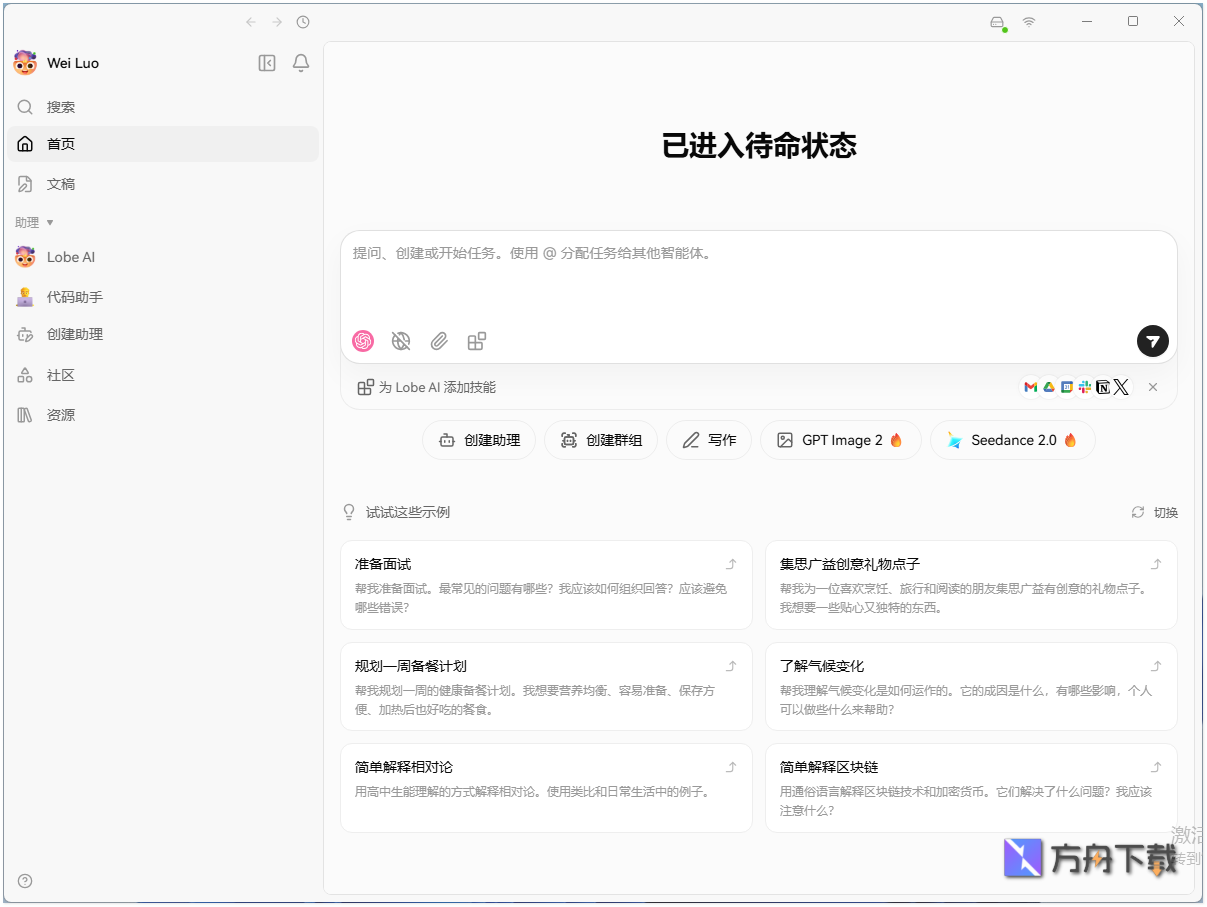Navigate to 文稿 in the sidebar
This screenshot has height=907, width=1207.
click(x=60, y=184)
